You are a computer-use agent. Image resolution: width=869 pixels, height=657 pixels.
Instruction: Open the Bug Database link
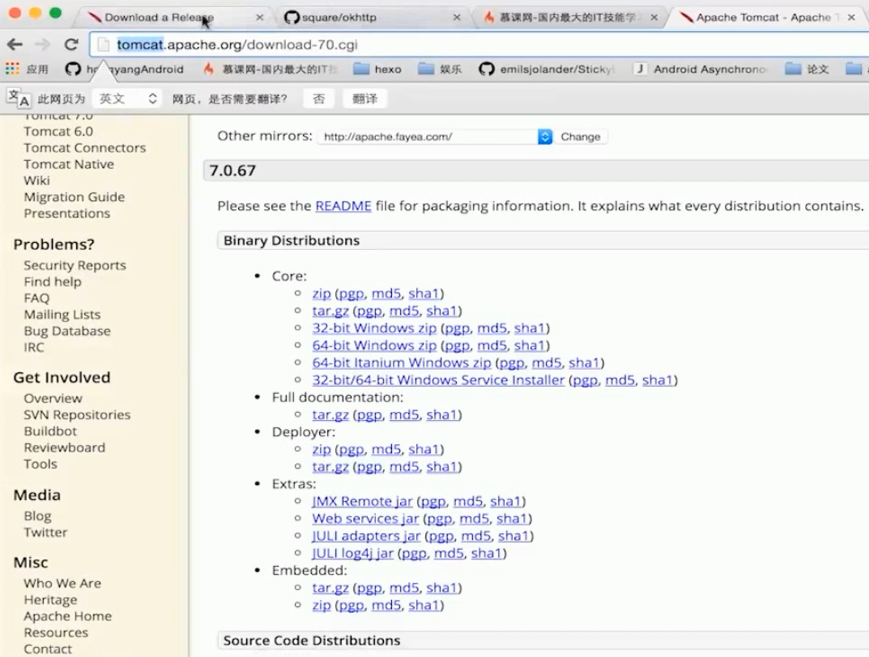click(67, 331)
